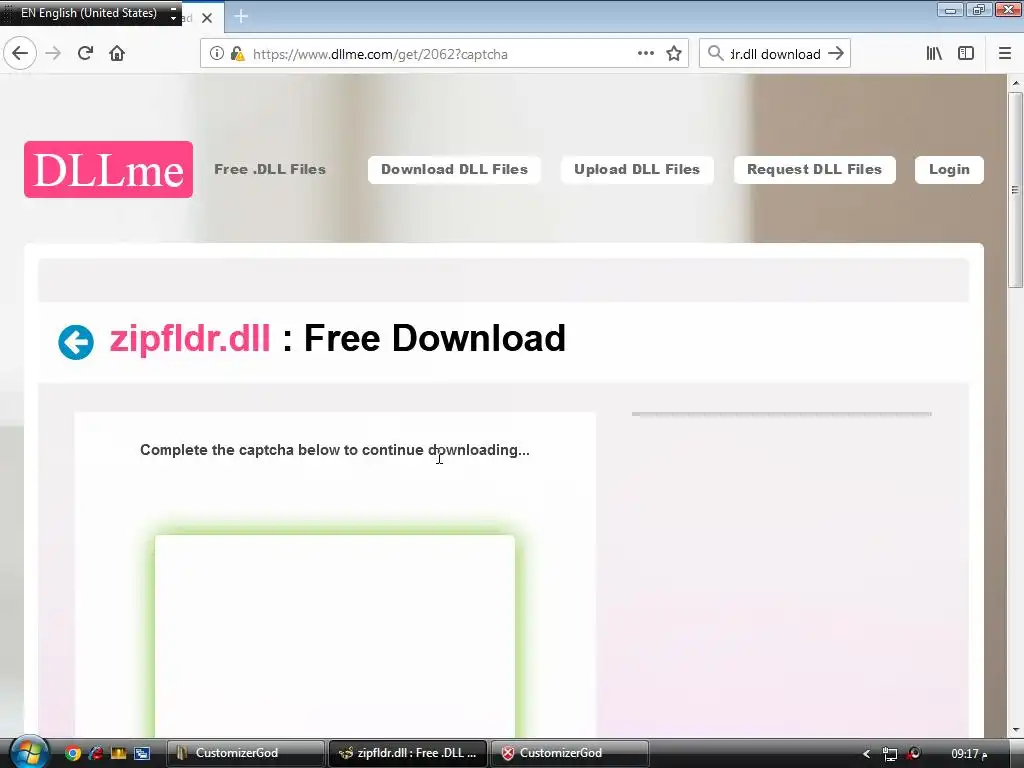The width and height of the screenshot is (1024, 768).
Task: Click the page vertical scrollbar thumb
Action: click(x=1015, y=189)
